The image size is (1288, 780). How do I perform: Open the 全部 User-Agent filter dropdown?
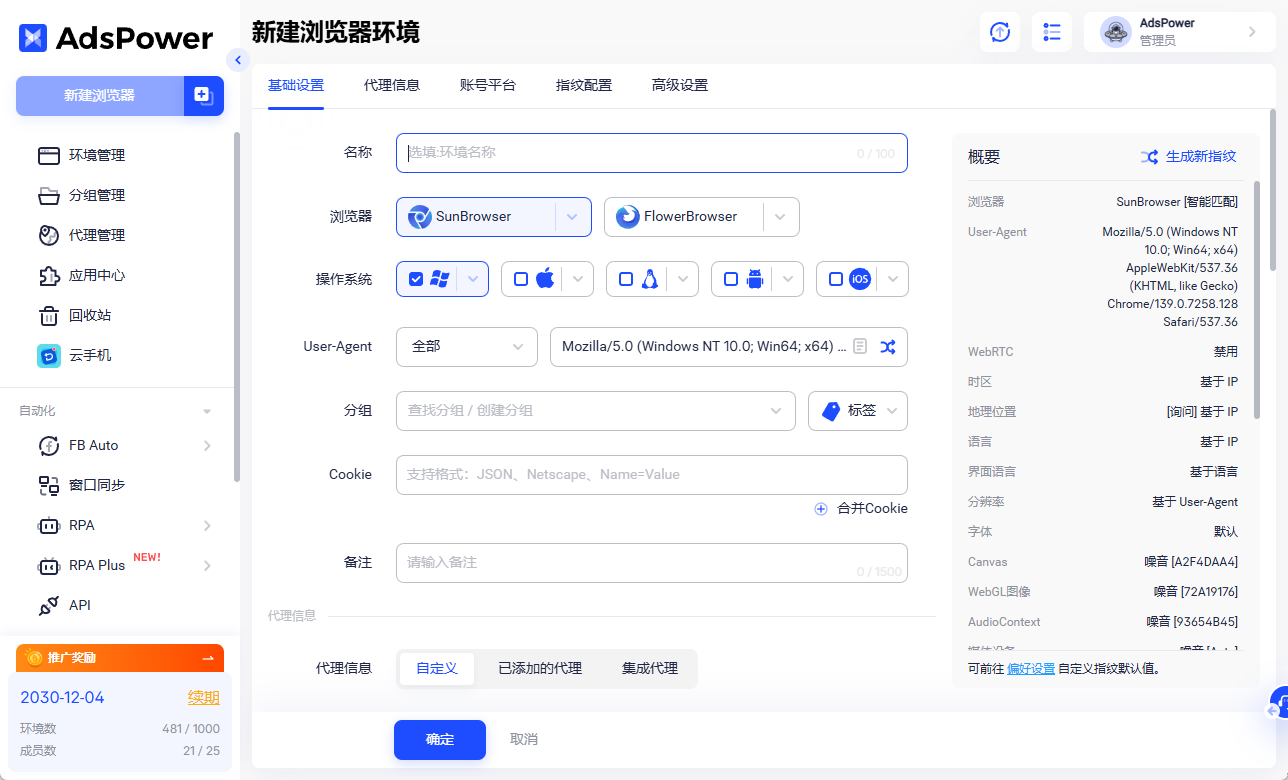tap(466, 347)
